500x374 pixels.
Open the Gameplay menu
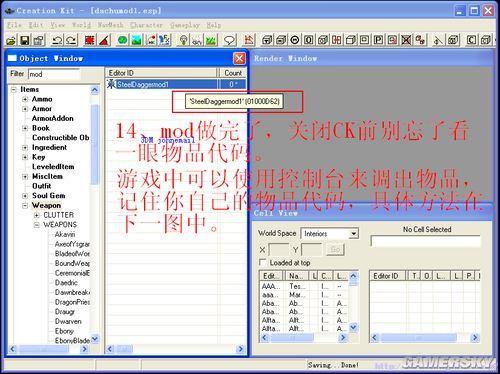(185, 25)
